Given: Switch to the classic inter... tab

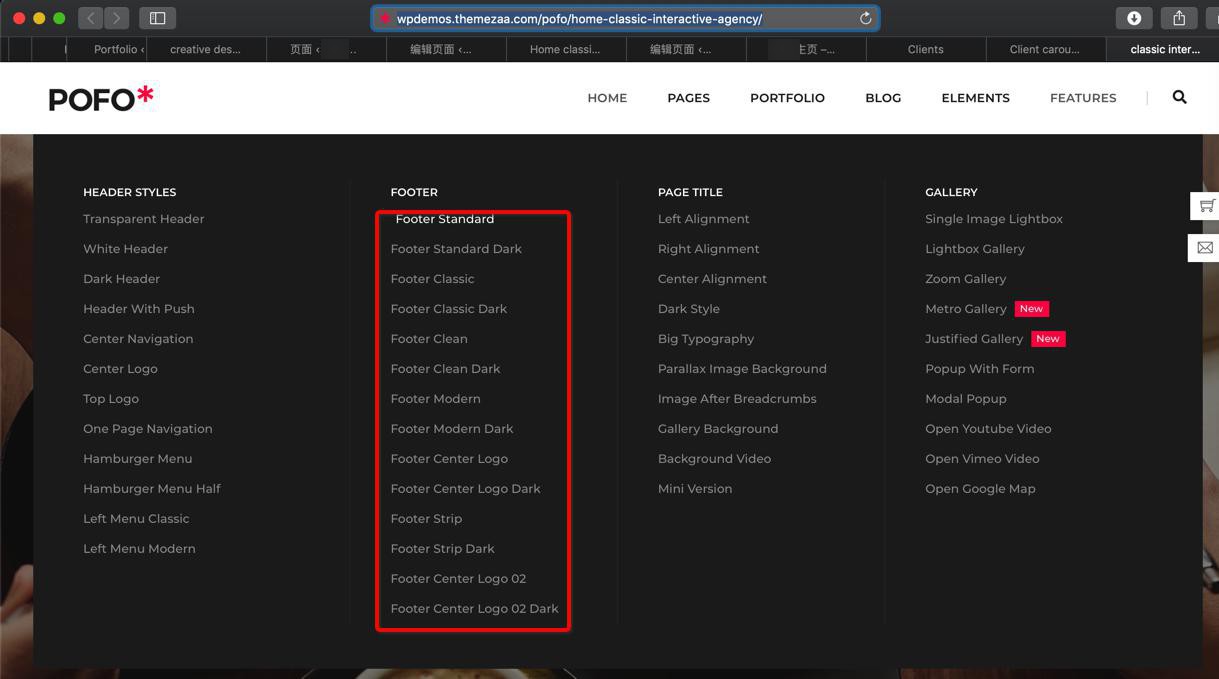Looking at the screenshot, I should click(1164, 49).
